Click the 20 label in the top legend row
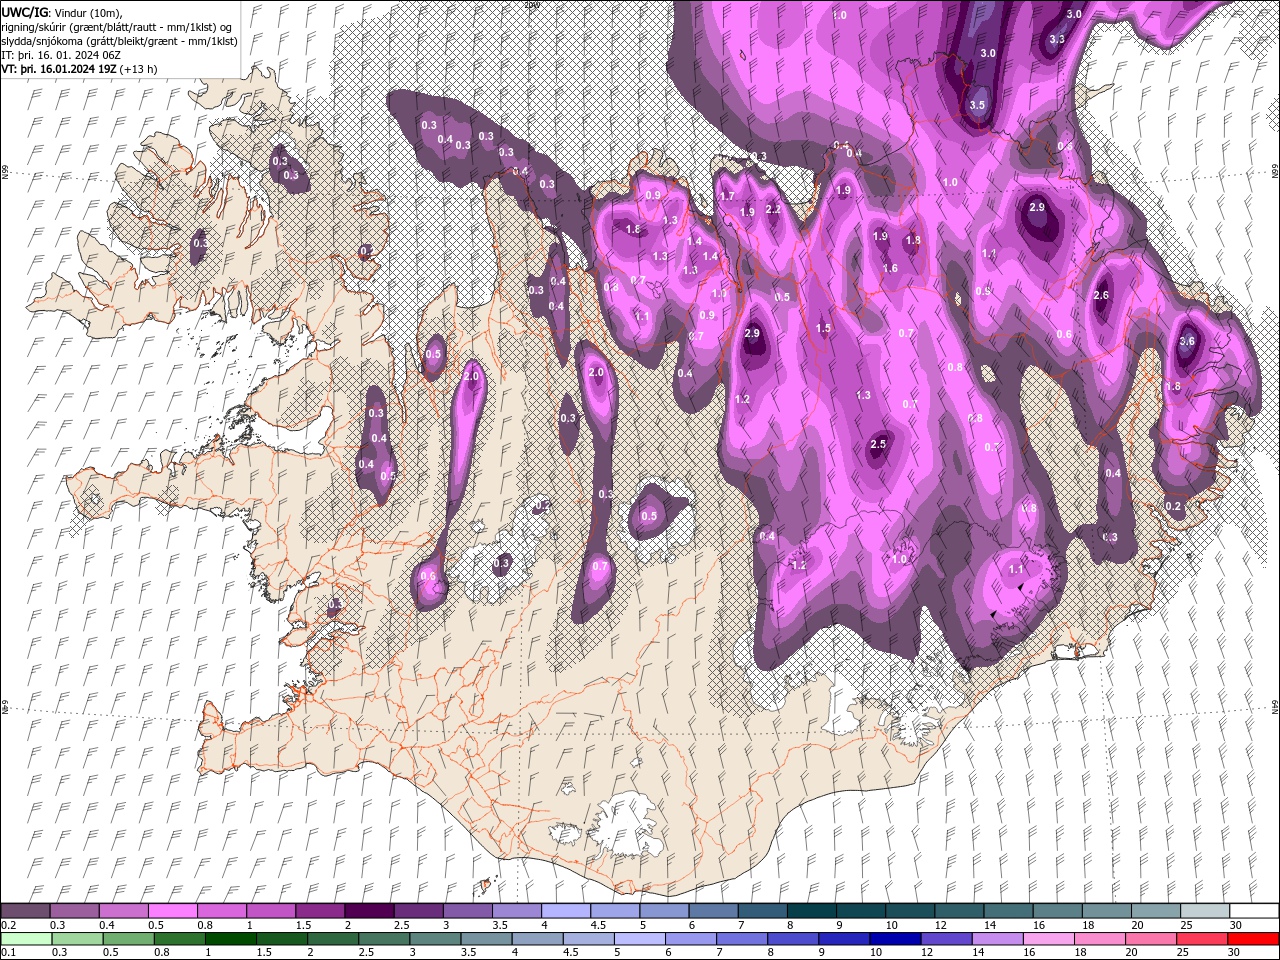Screen dimensions: 1280x960 pyautogui.click(x=1136, y=924)
